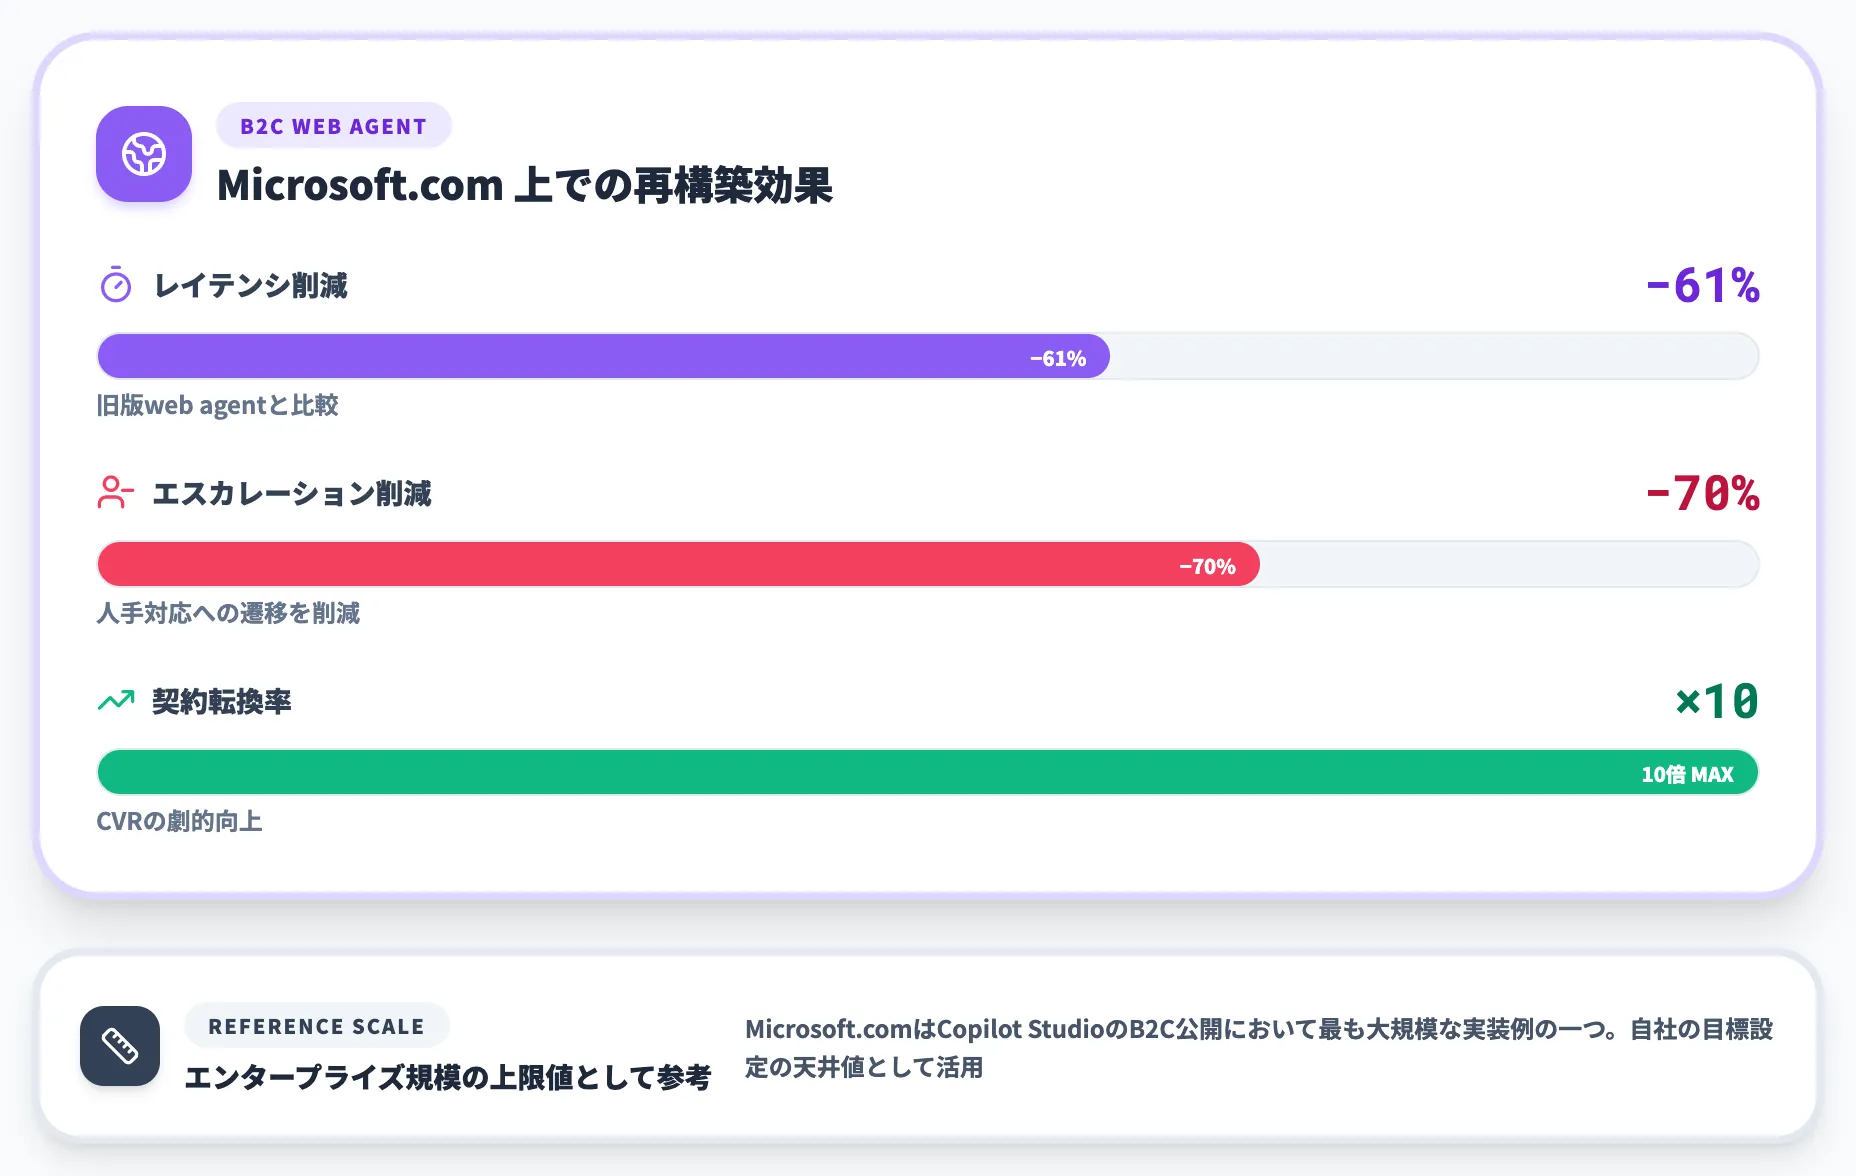Click the large purple −61% value
The height and width of the screenshot is (1176, 1856).
(x=1703, y=286)
